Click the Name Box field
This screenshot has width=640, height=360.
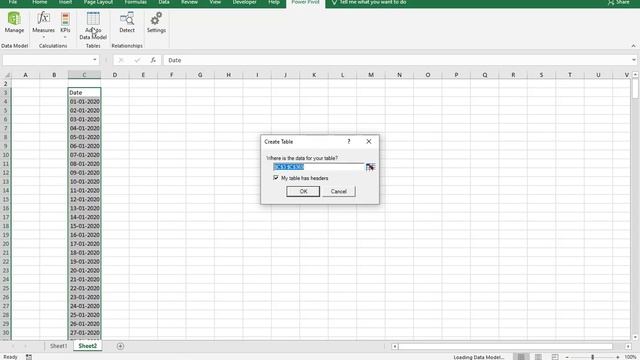click(47, 60)
